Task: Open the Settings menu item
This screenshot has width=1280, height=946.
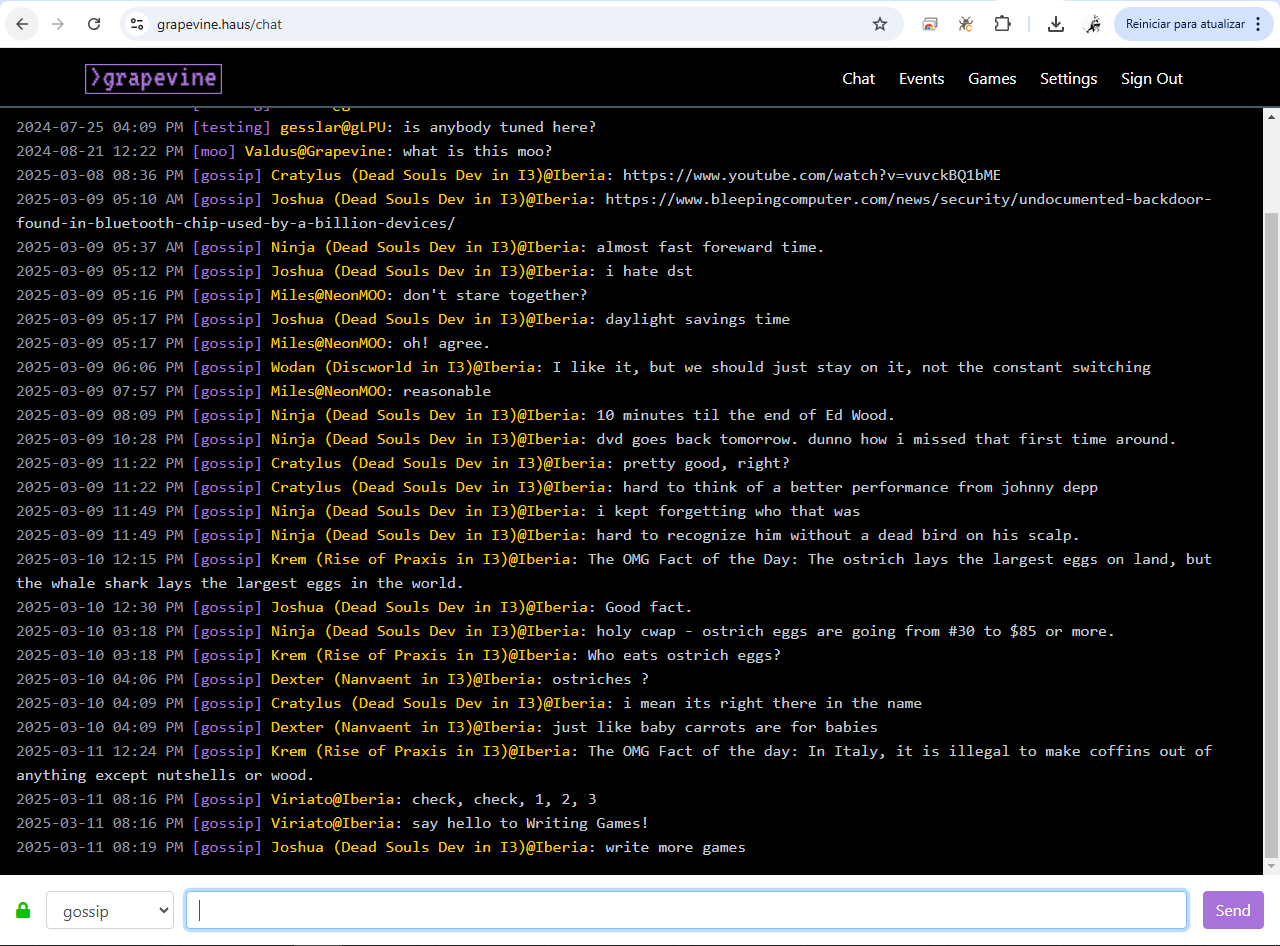Action: point(1068,78)
